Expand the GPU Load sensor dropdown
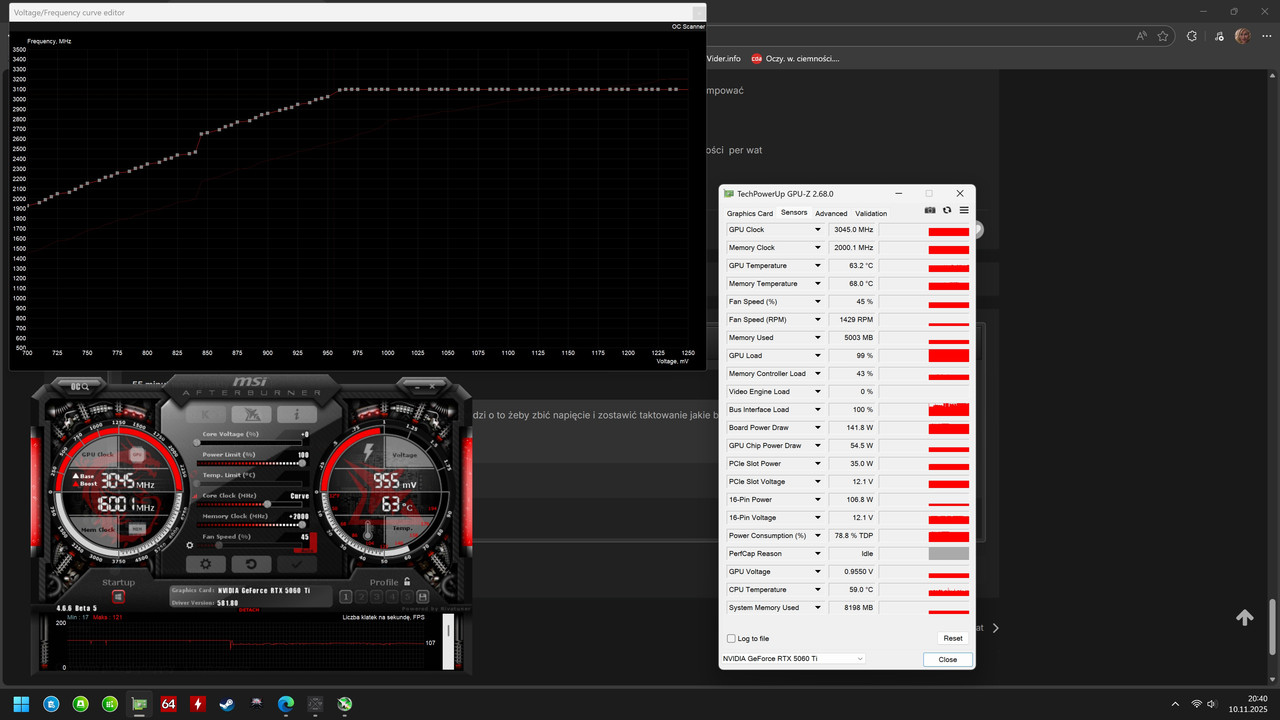 (x=818, y=356)
